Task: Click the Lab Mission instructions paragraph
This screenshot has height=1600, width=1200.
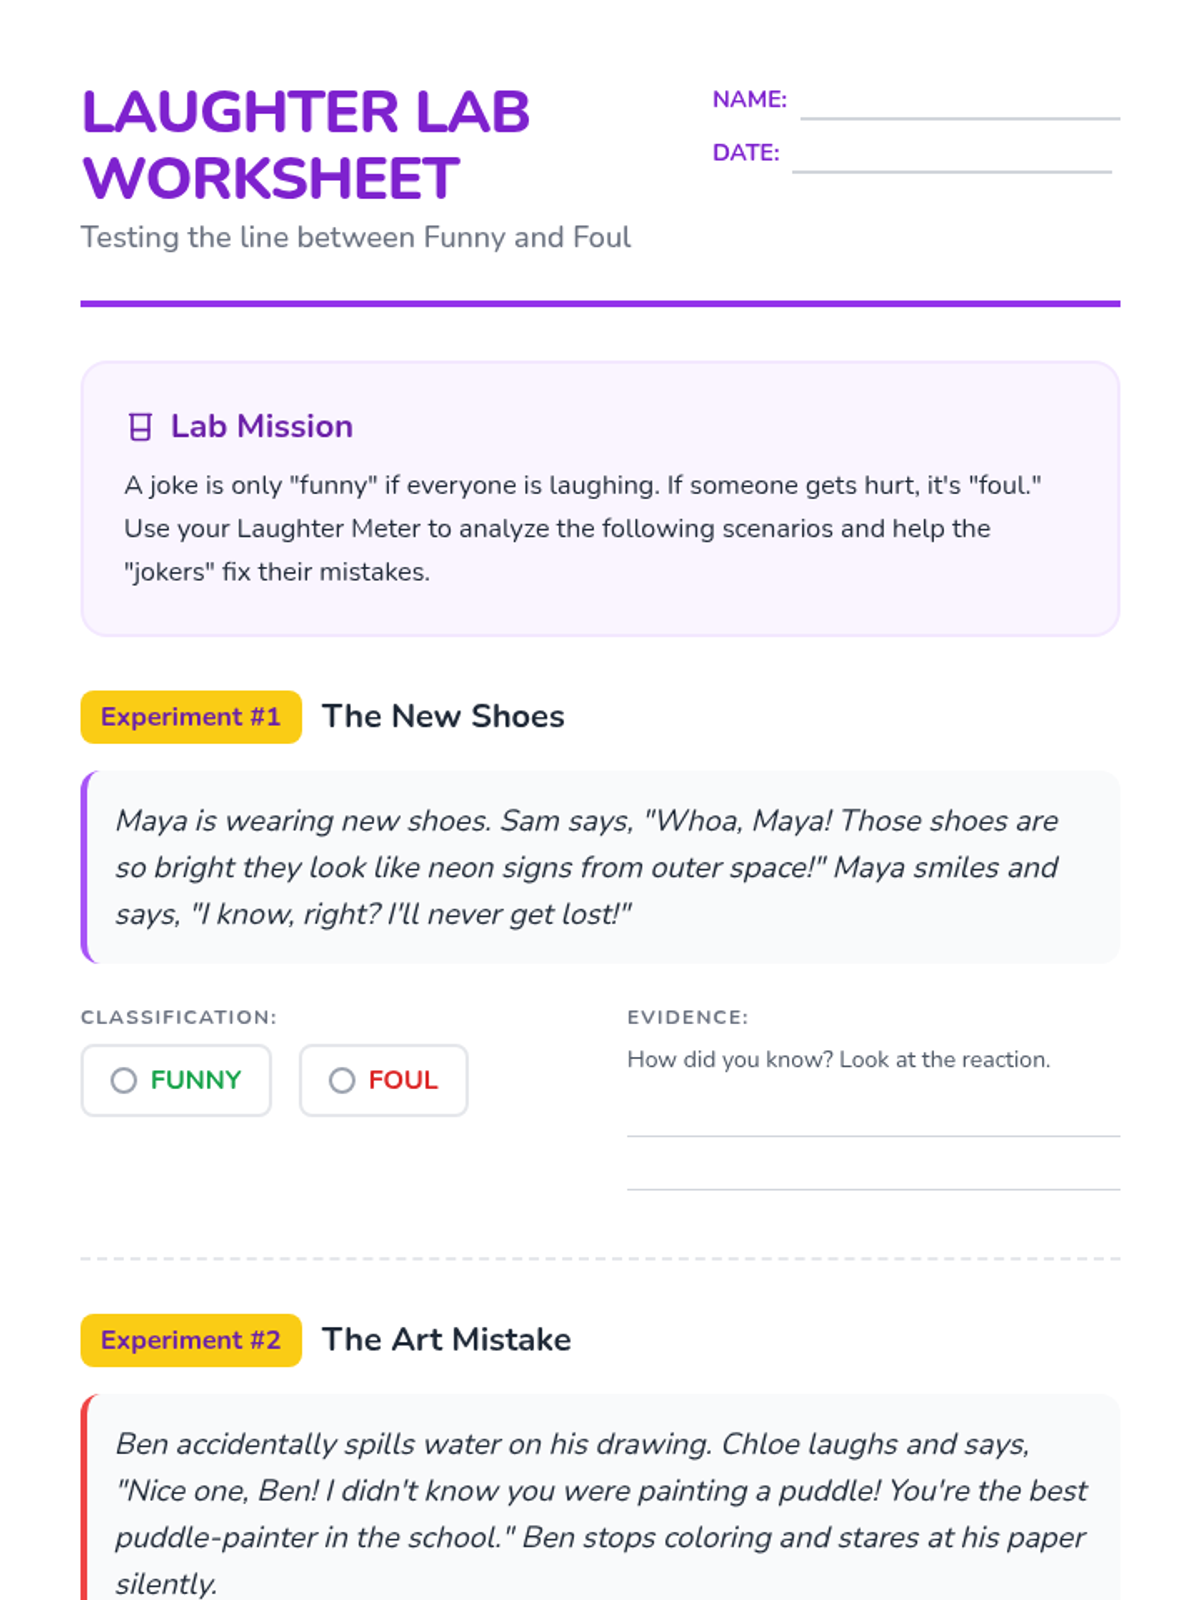Action: (x=582, y=528)
